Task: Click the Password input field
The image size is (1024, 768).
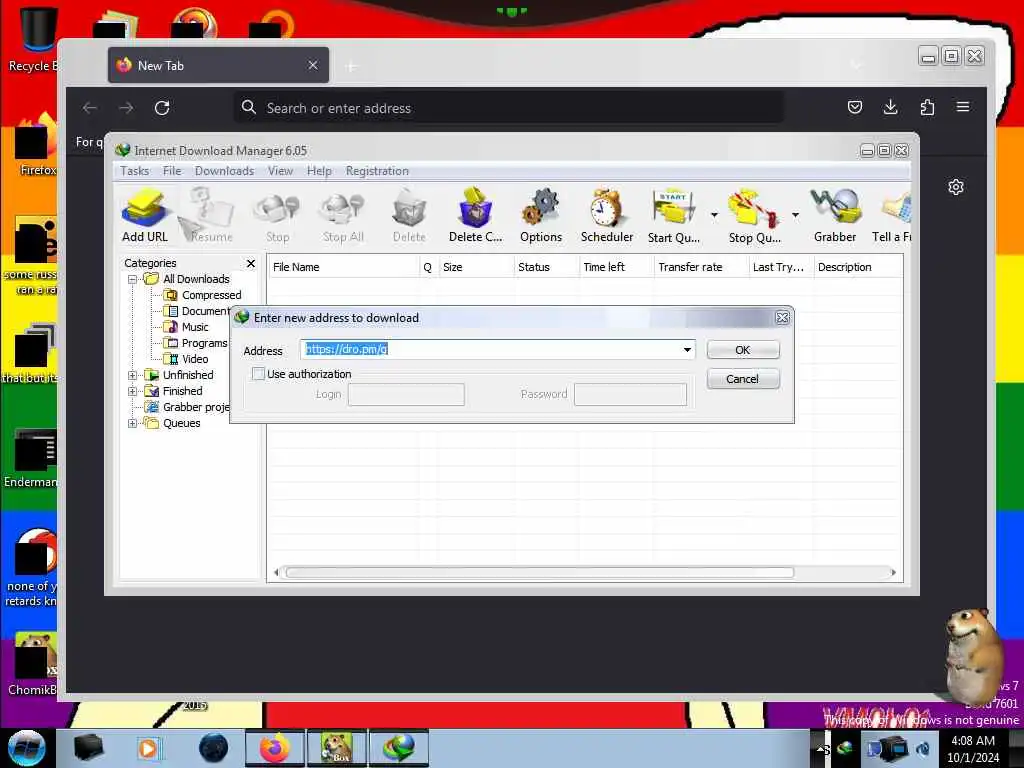Action: [630, 394]
